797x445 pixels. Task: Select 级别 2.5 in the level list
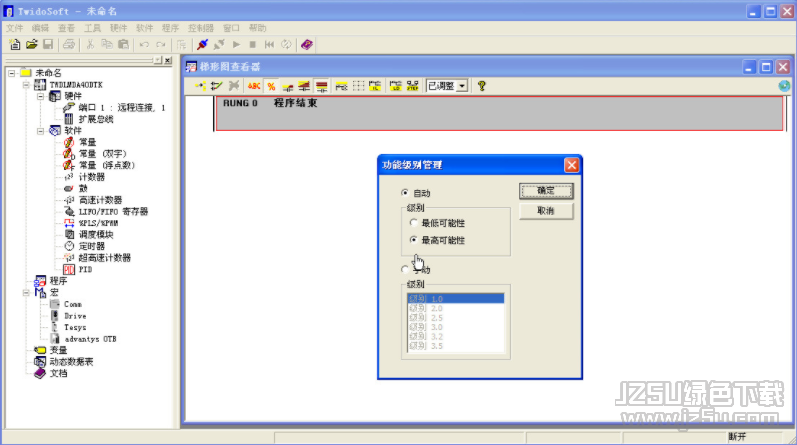point(455,317)
